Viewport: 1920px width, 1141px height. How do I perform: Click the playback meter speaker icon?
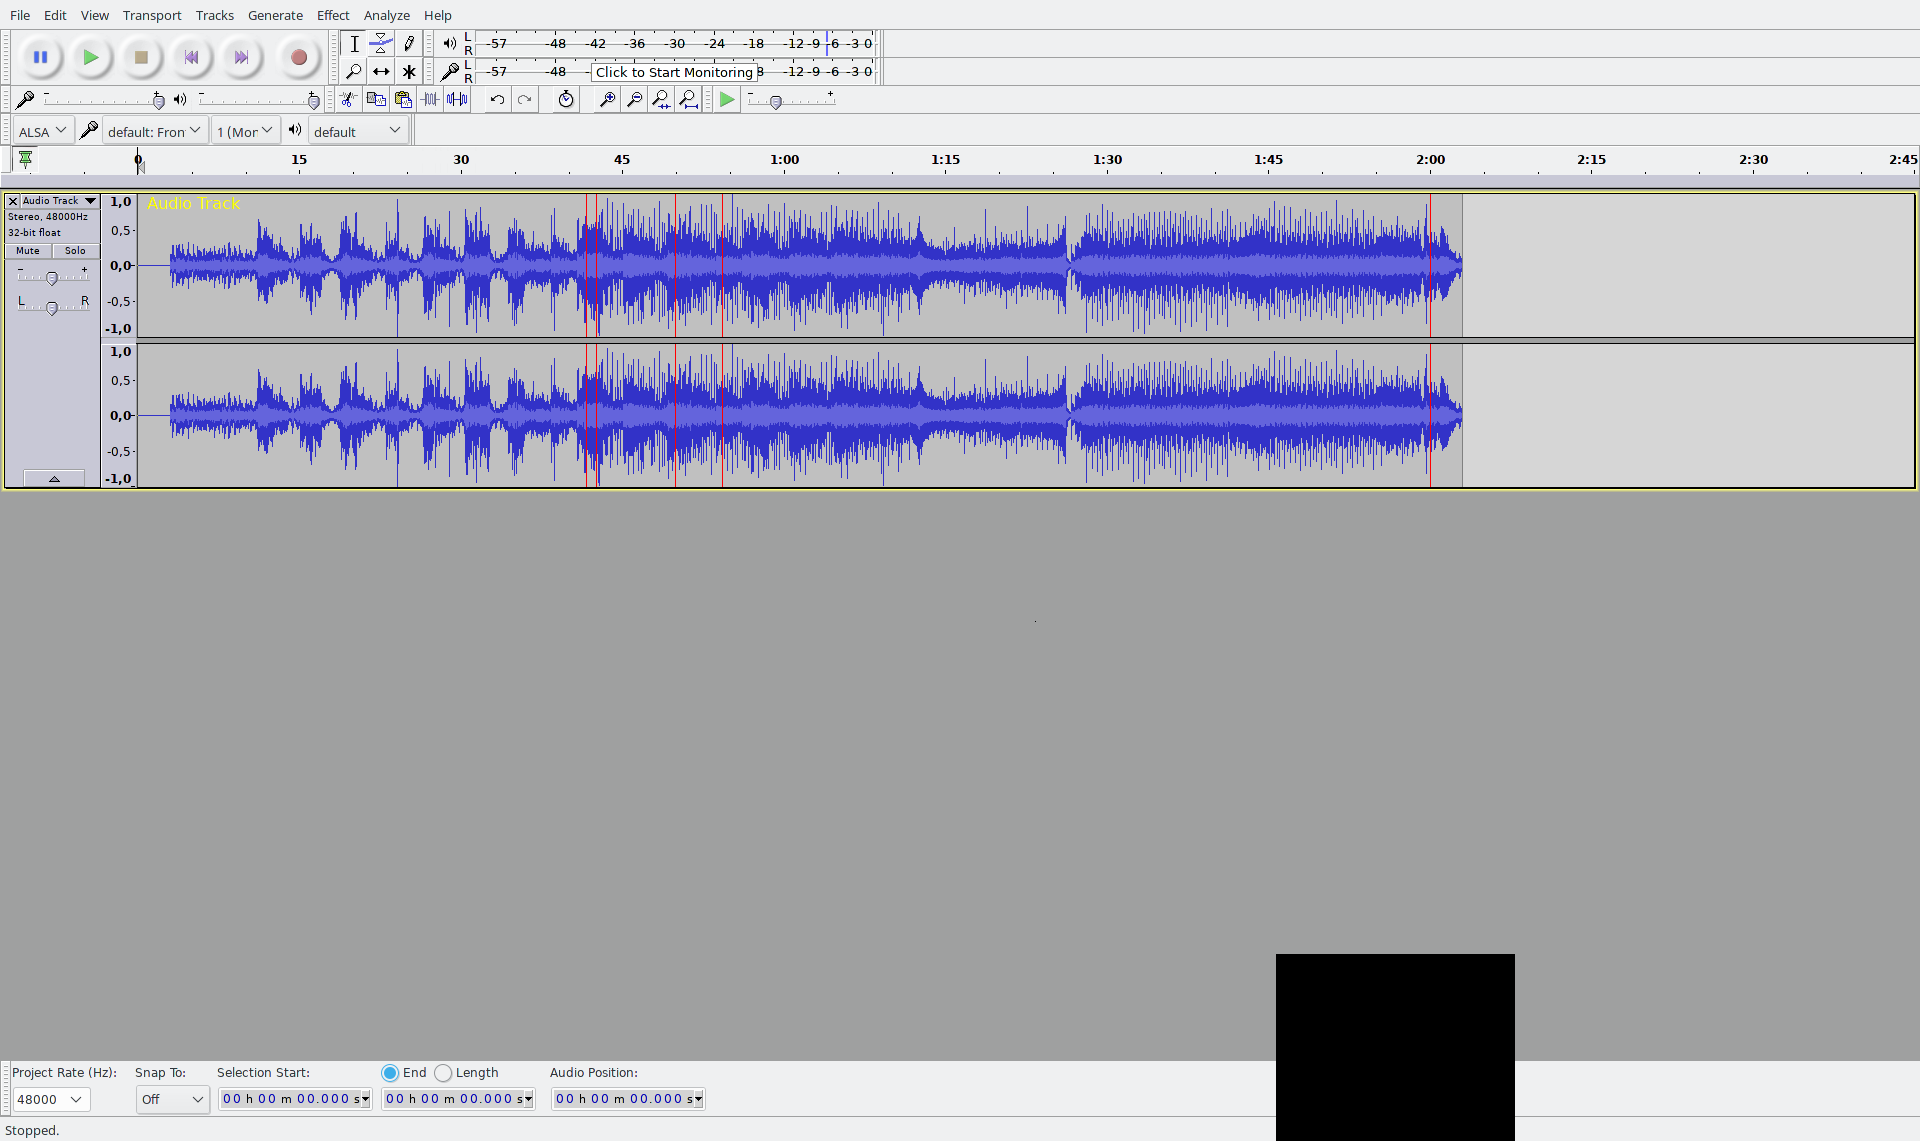pyautogui.click(x=450, y=43)
